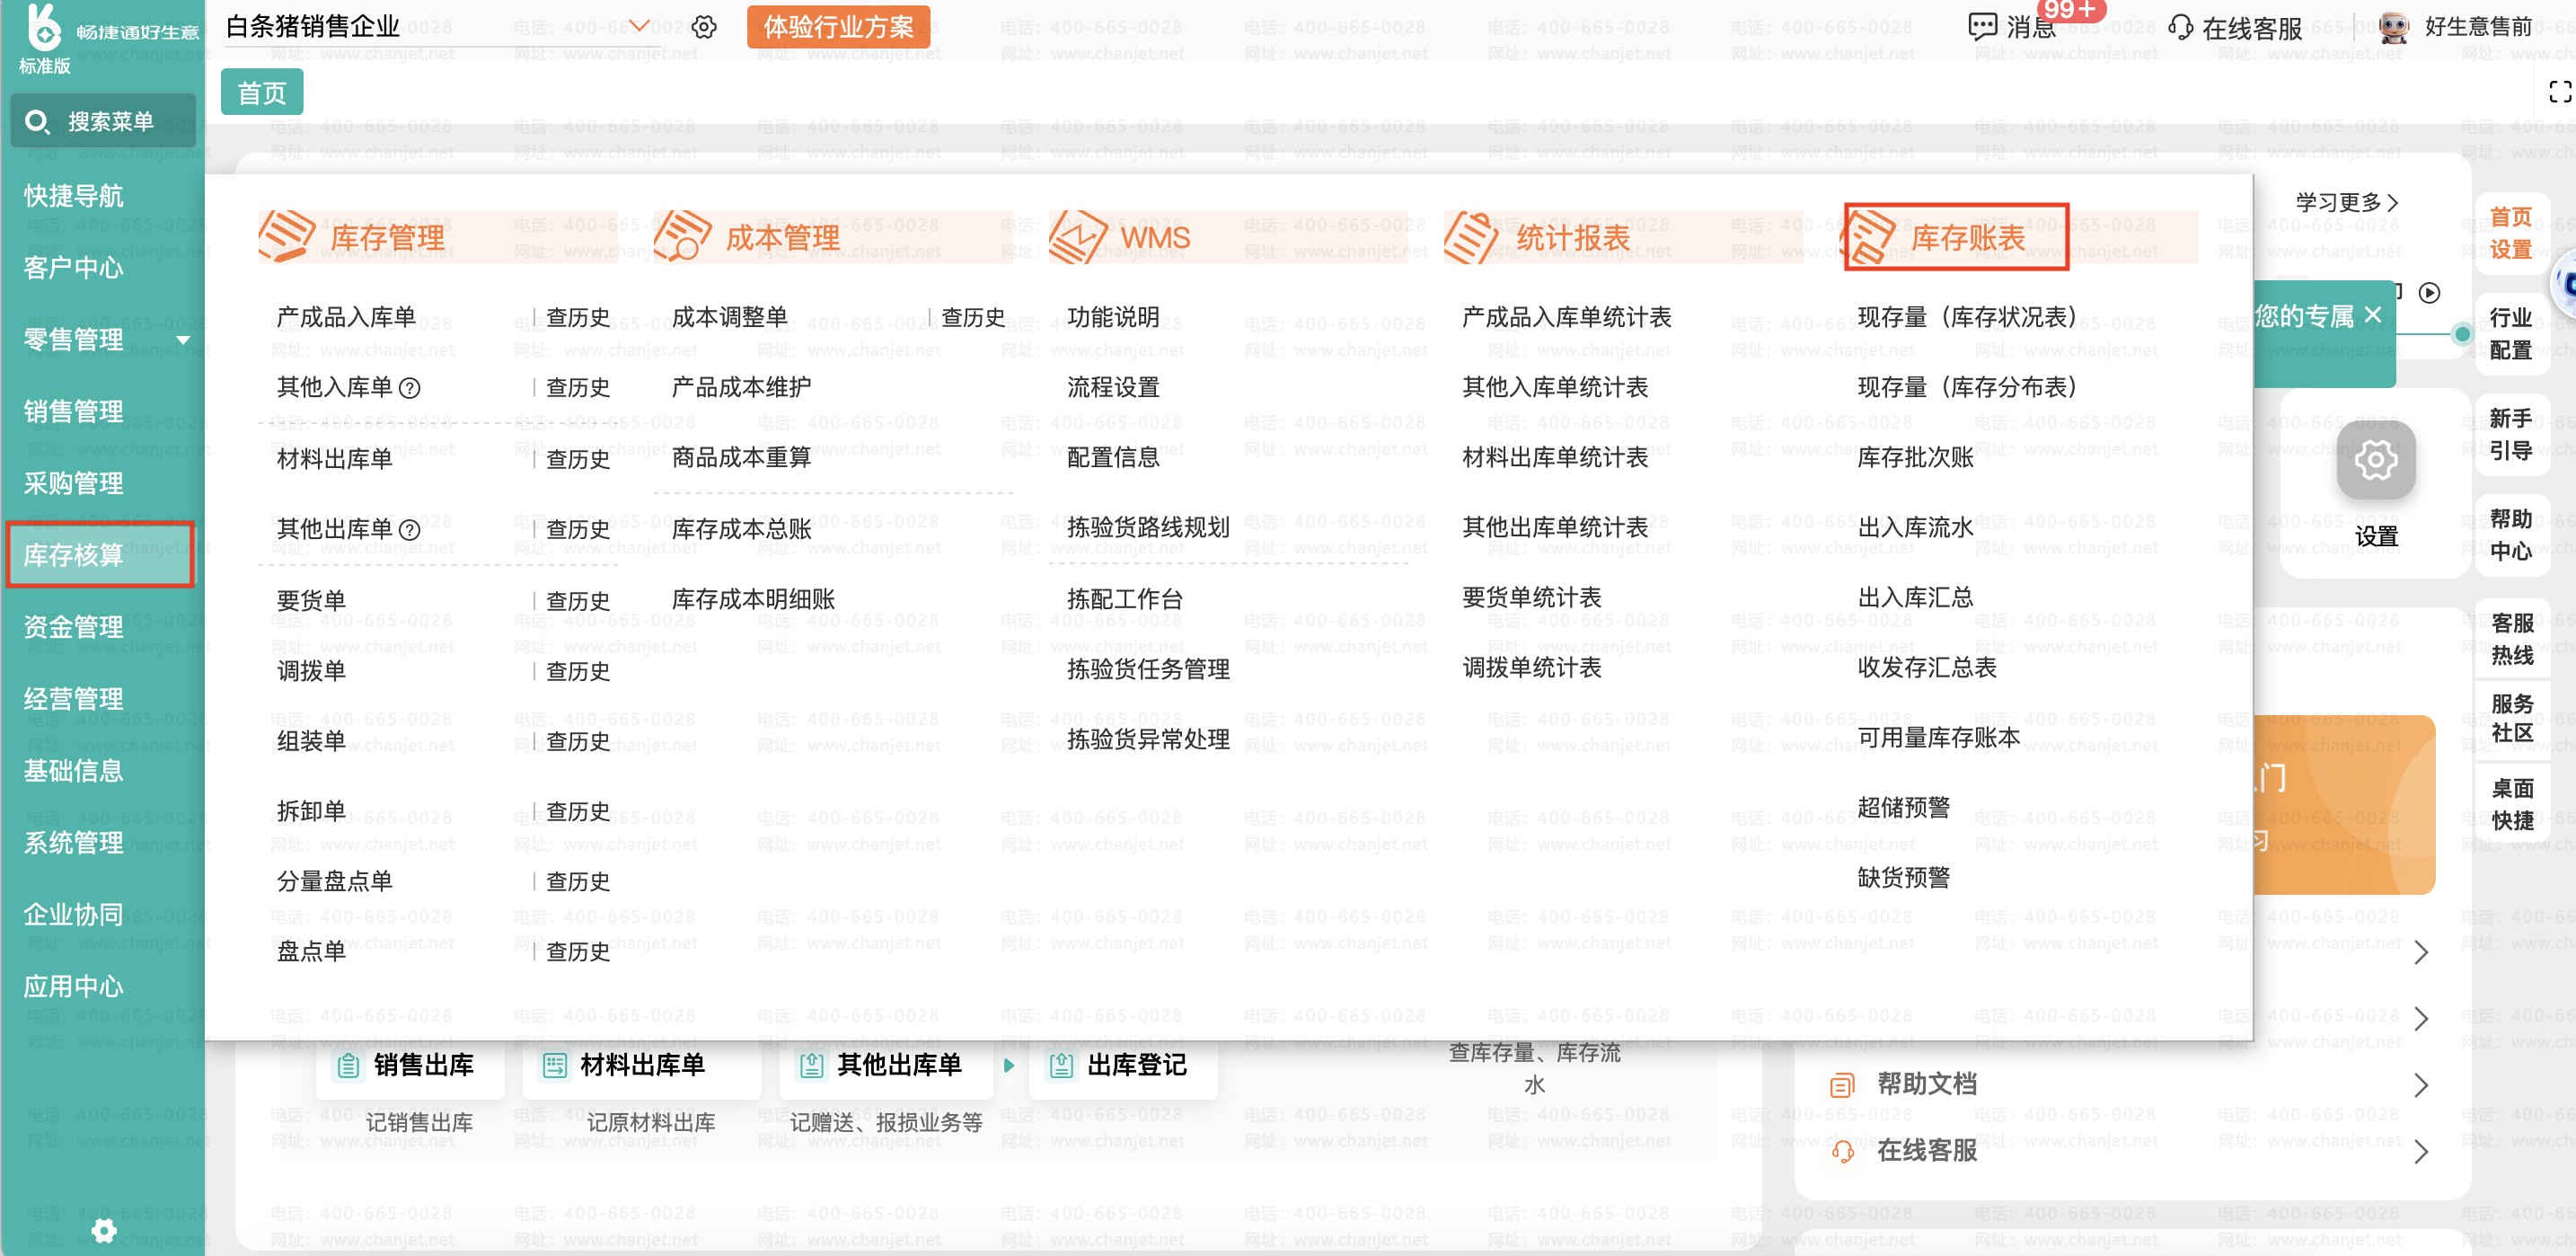
Task: Click the 在线客服 headset icon in help list
Action: click(1842, 1152)
